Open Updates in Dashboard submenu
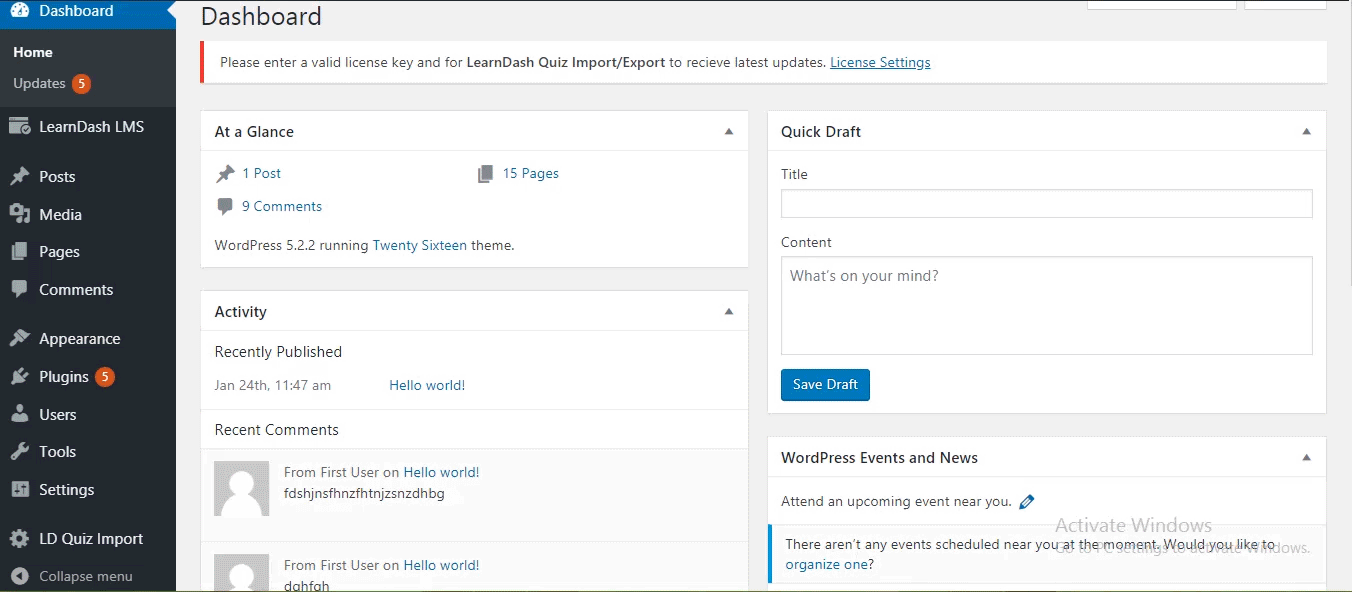 click(39, 84)
